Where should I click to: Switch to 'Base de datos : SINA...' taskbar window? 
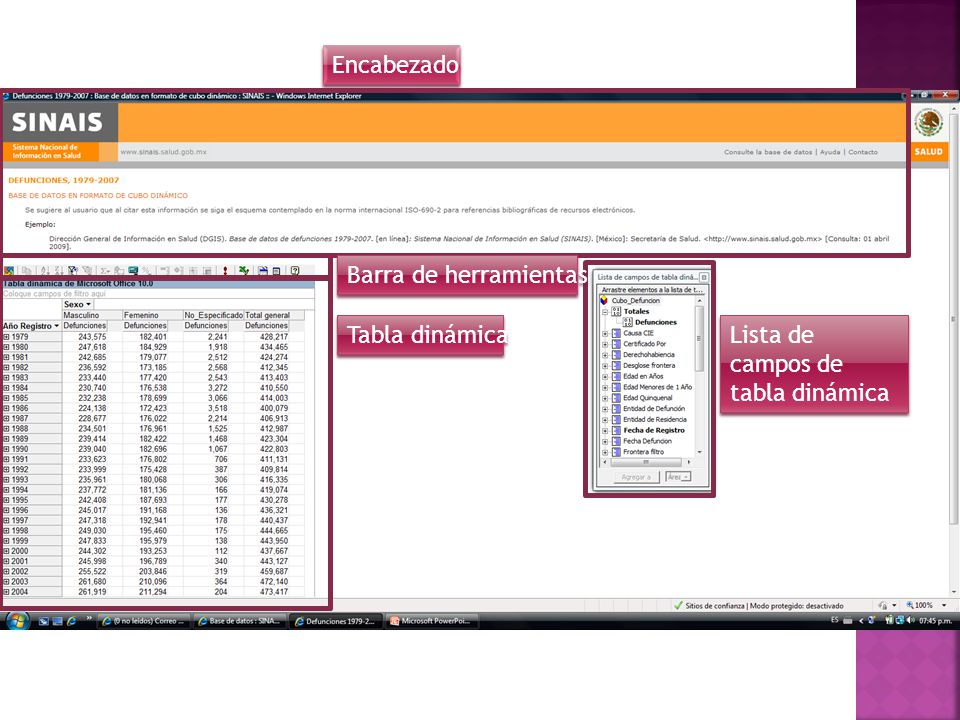[x=239, y=621]
